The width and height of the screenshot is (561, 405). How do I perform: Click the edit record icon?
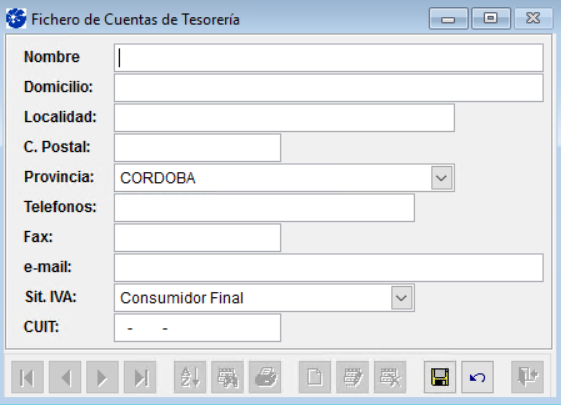point(352,377)
